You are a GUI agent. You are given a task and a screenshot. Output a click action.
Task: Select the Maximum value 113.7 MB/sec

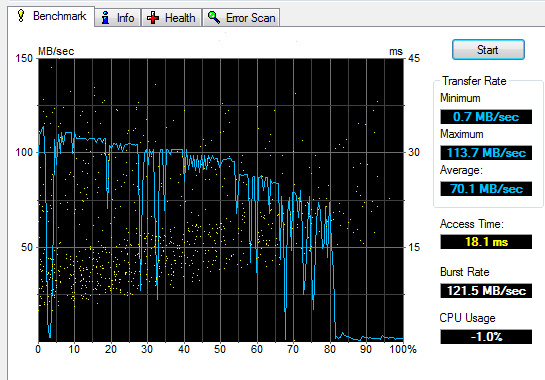486,153
